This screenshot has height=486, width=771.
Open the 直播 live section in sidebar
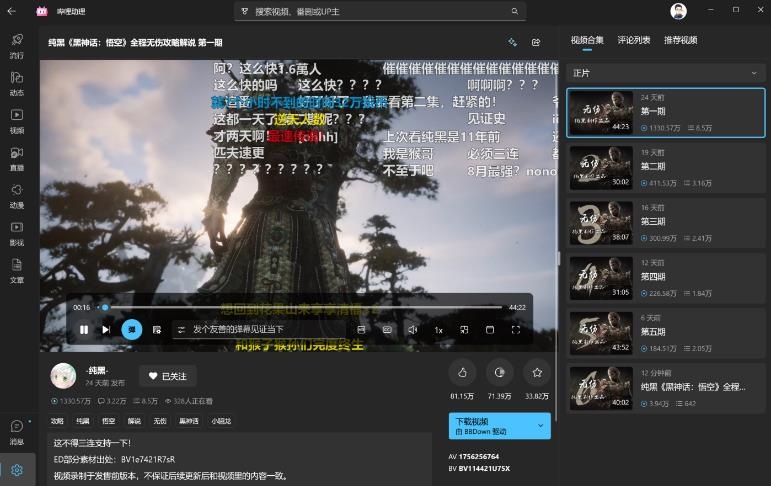coord(17,158)
